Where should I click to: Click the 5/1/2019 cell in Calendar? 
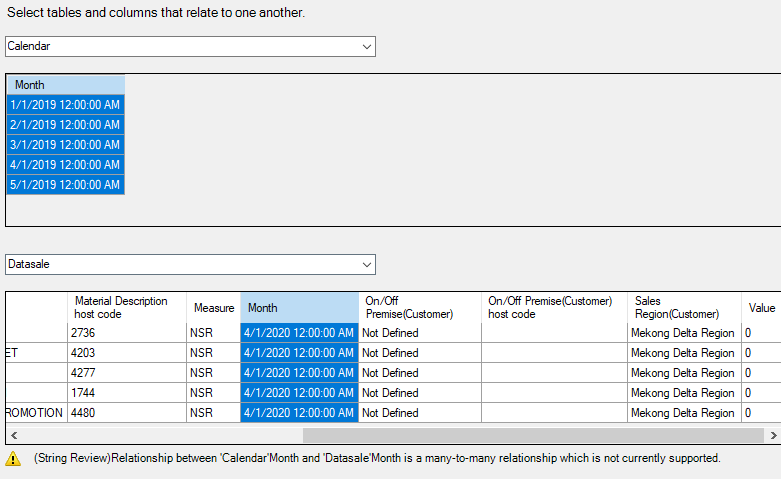(x=65, y=185)
